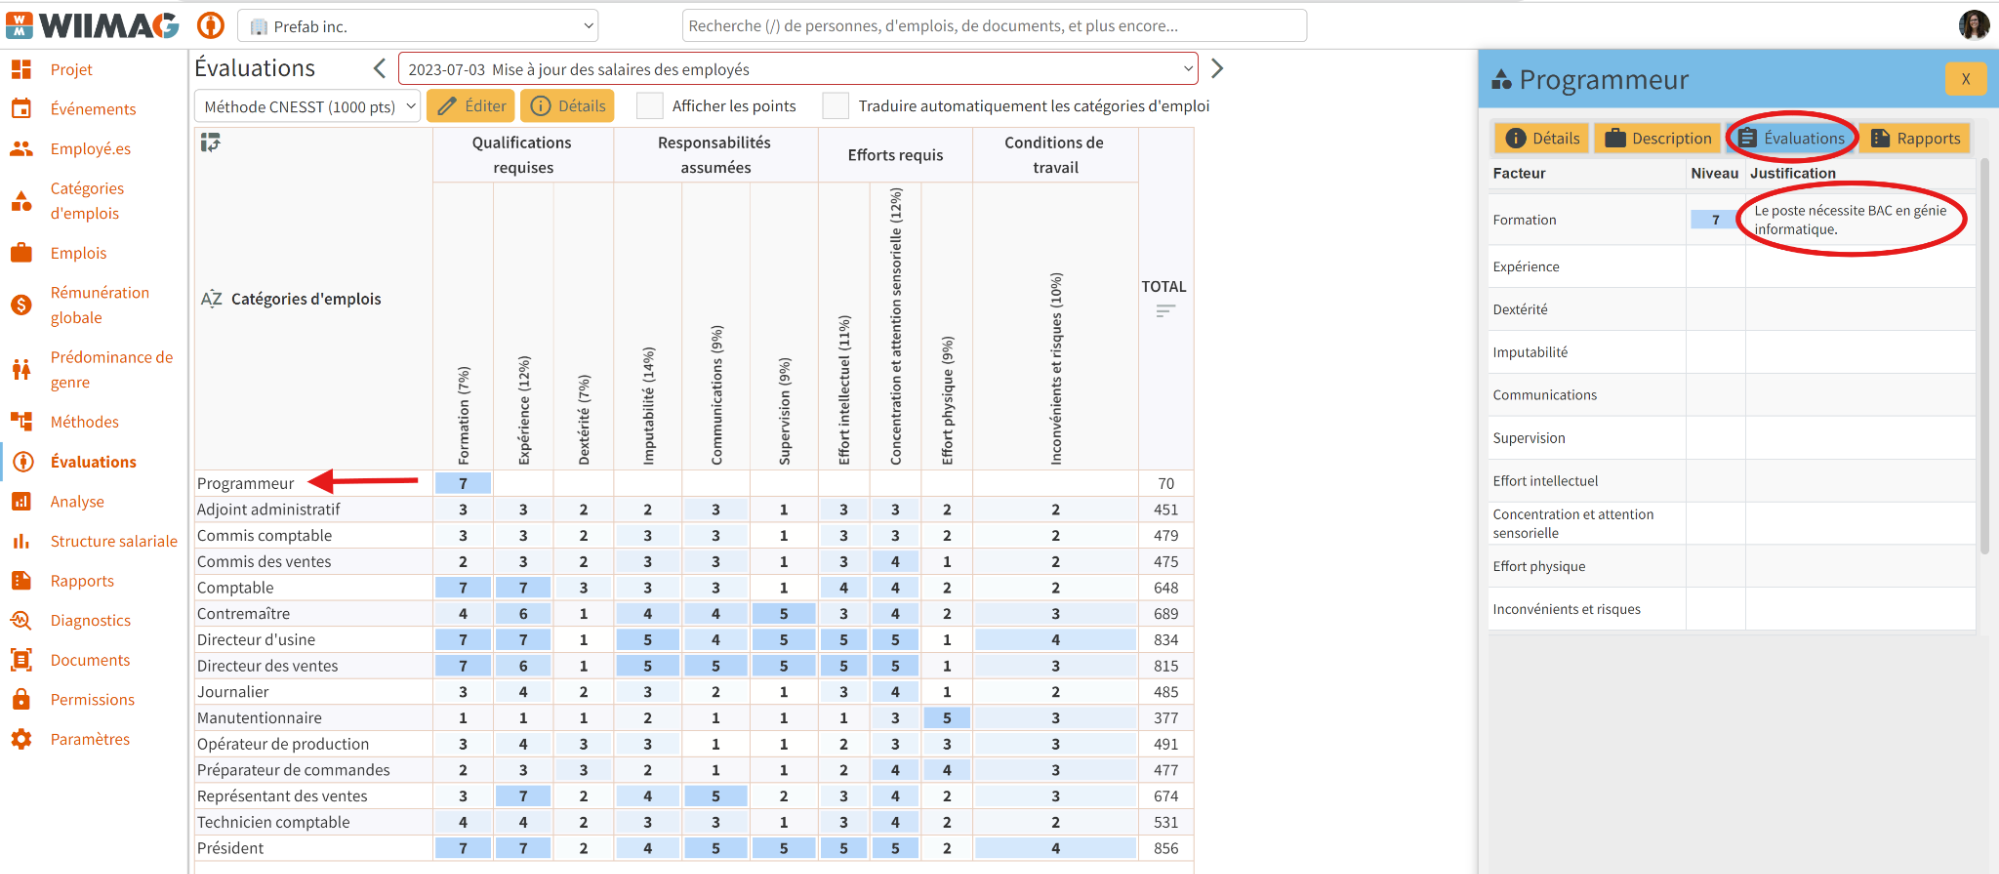The height and width of the screenshot is (874, 1999).
Task: Go to next evaluation with right chevron
Action: pos(1217,69)
